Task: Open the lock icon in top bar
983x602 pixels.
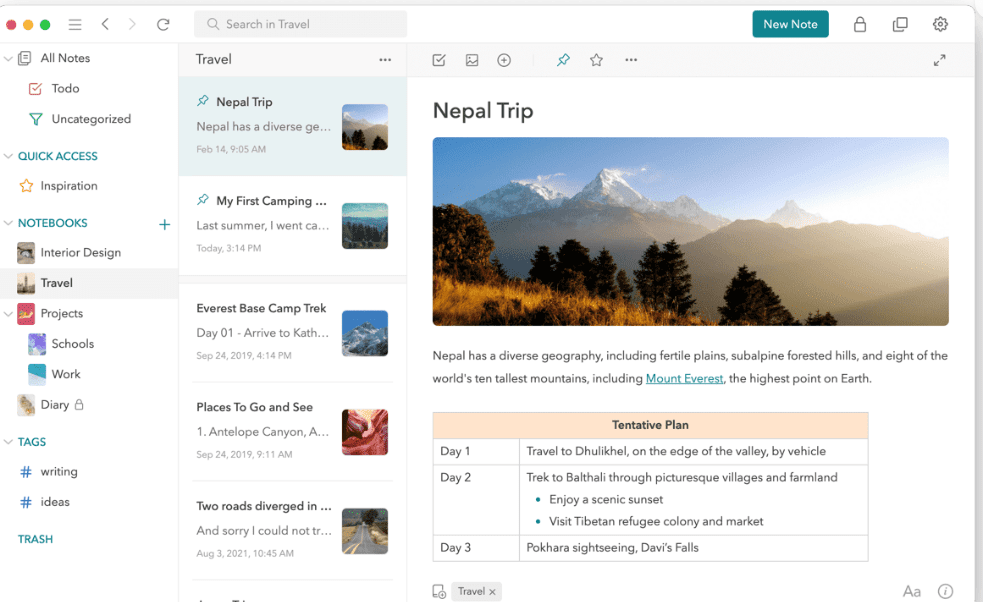Action: [859, 24]
